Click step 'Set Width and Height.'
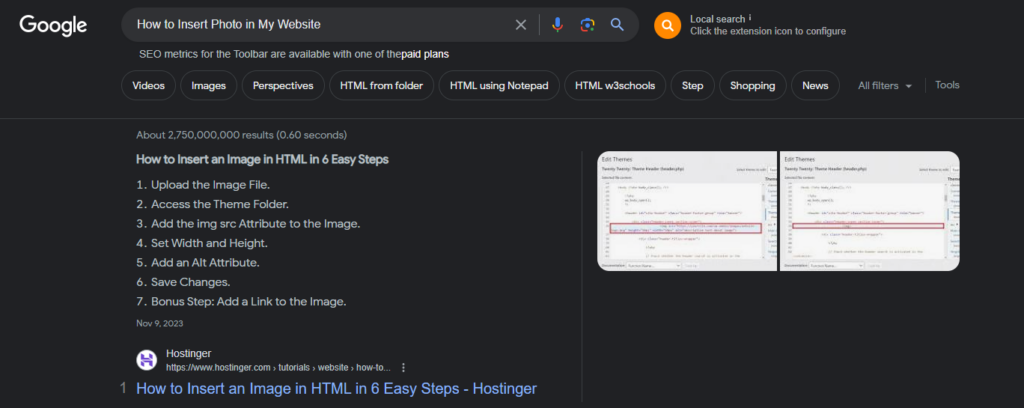 [x=210, y=243]
